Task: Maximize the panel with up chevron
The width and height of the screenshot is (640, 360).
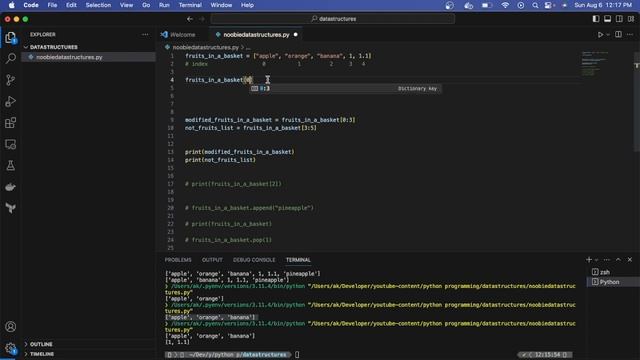Action: 618,260
